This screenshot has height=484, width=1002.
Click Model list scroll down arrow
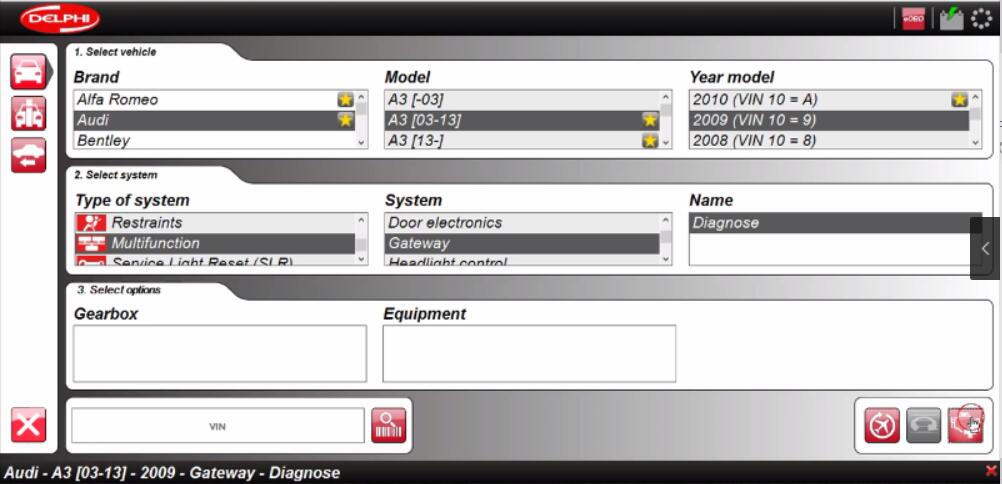(x=666, y=143)
